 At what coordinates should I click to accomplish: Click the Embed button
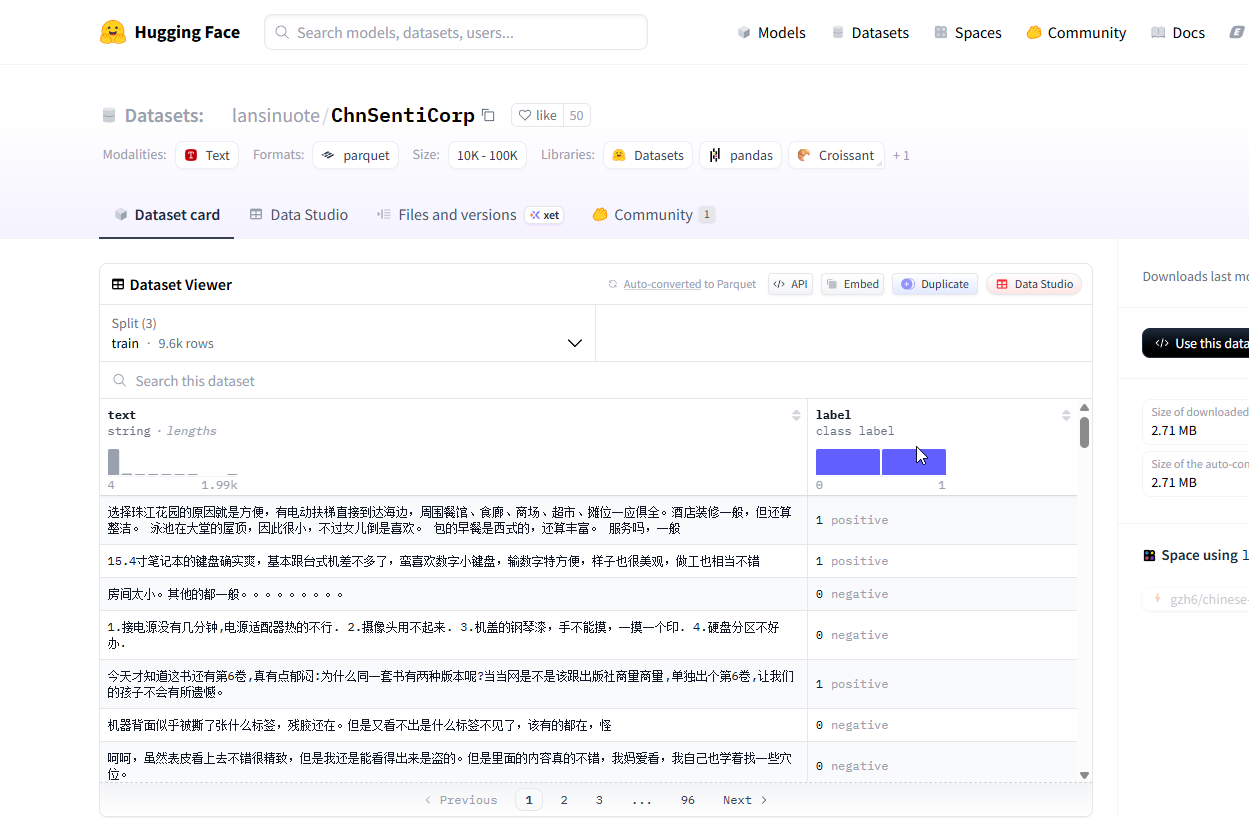click(x=851, y=284)
